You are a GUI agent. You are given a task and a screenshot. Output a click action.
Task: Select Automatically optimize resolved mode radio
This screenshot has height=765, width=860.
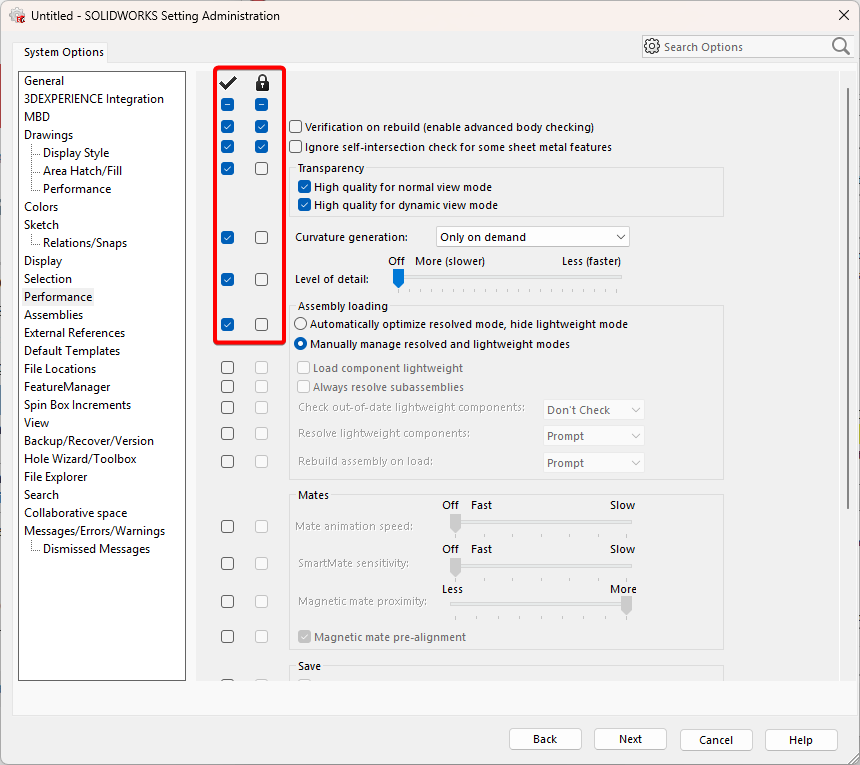click(x=301, y=324)
